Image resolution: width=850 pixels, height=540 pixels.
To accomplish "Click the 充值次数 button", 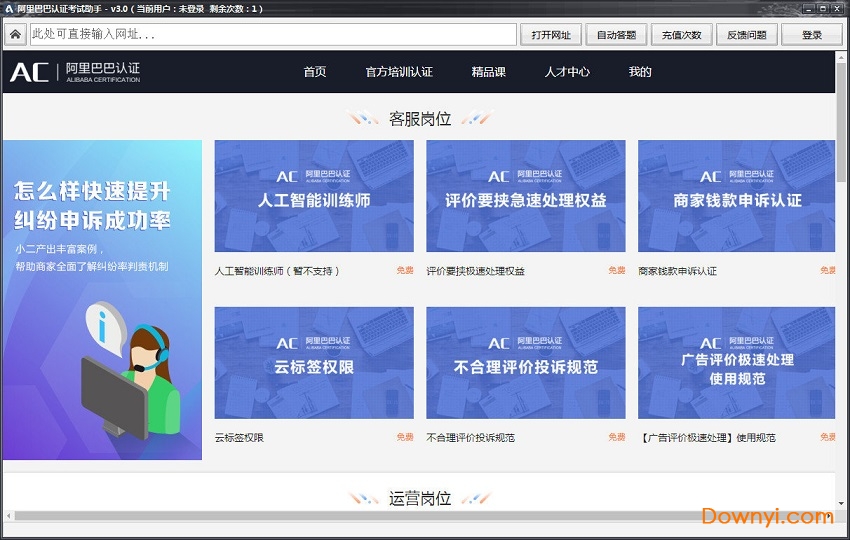I will pyautogui.click(x=681, y=35).
